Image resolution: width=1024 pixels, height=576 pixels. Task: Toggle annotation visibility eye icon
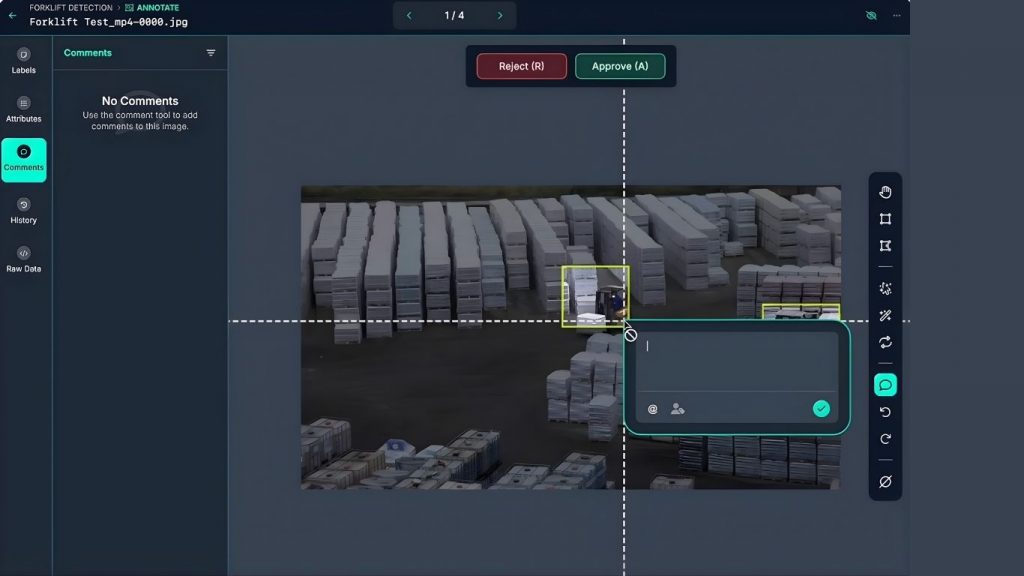(x=870, y=16)
